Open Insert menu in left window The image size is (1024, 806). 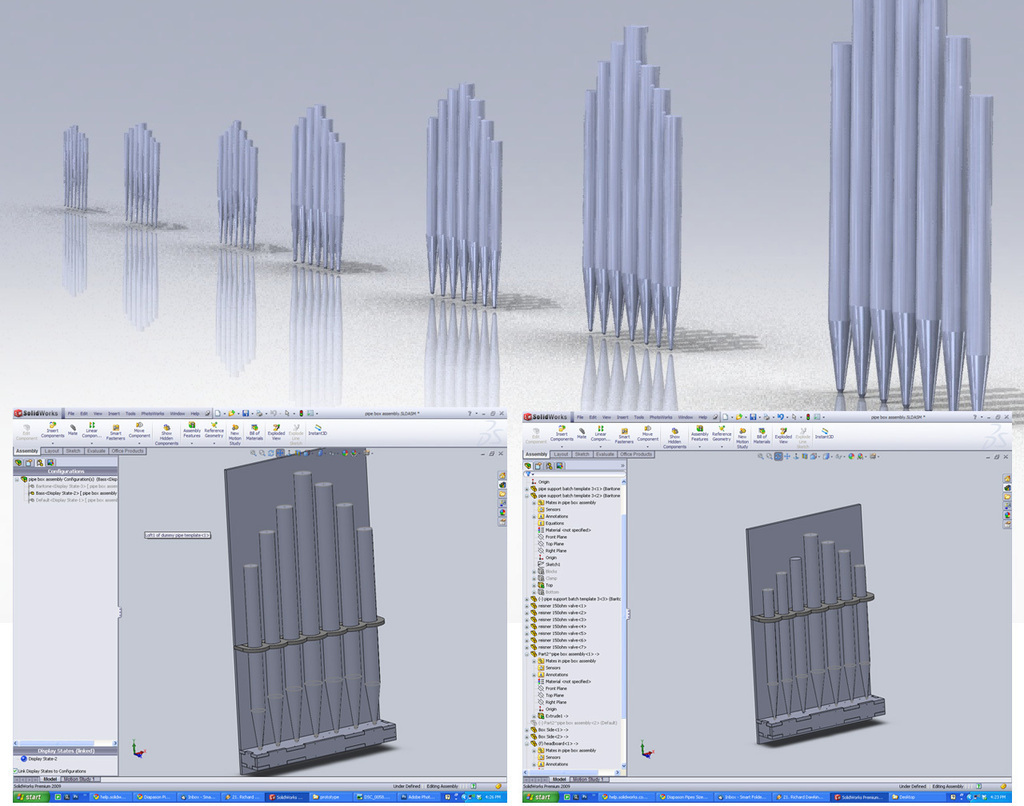click(x=113, y=413)
